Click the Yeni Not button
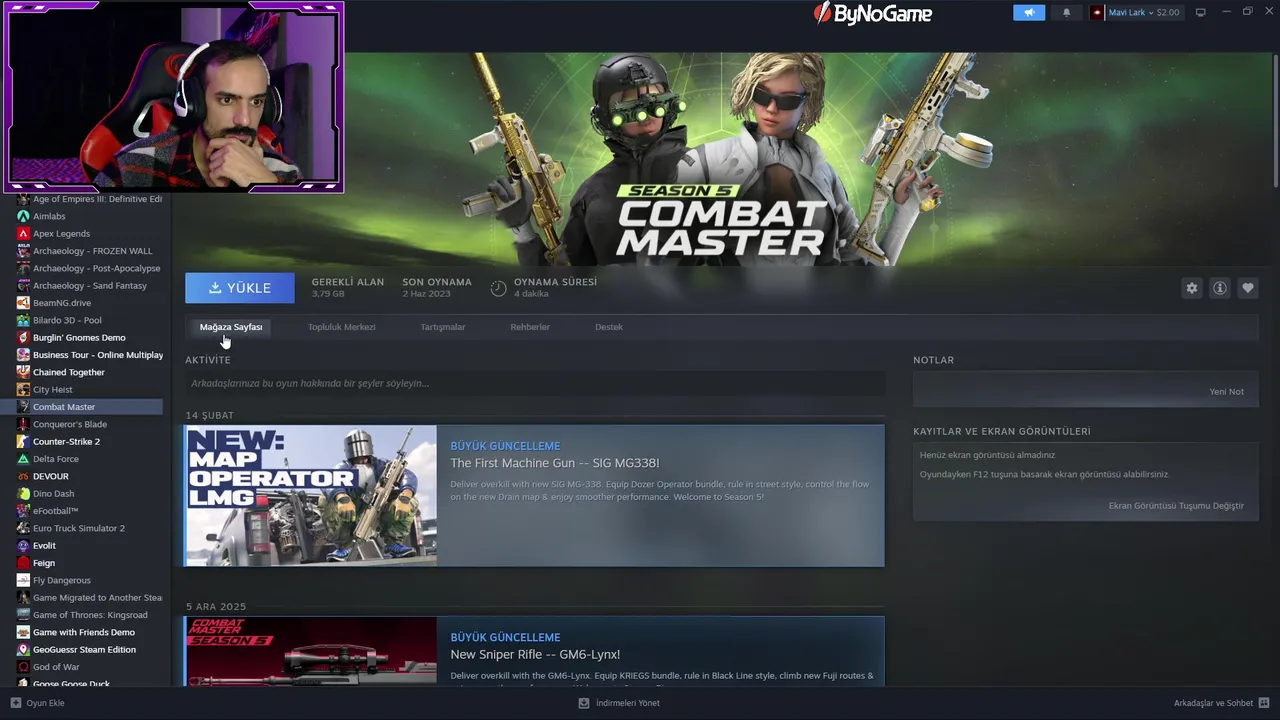 coord(1226,391)
